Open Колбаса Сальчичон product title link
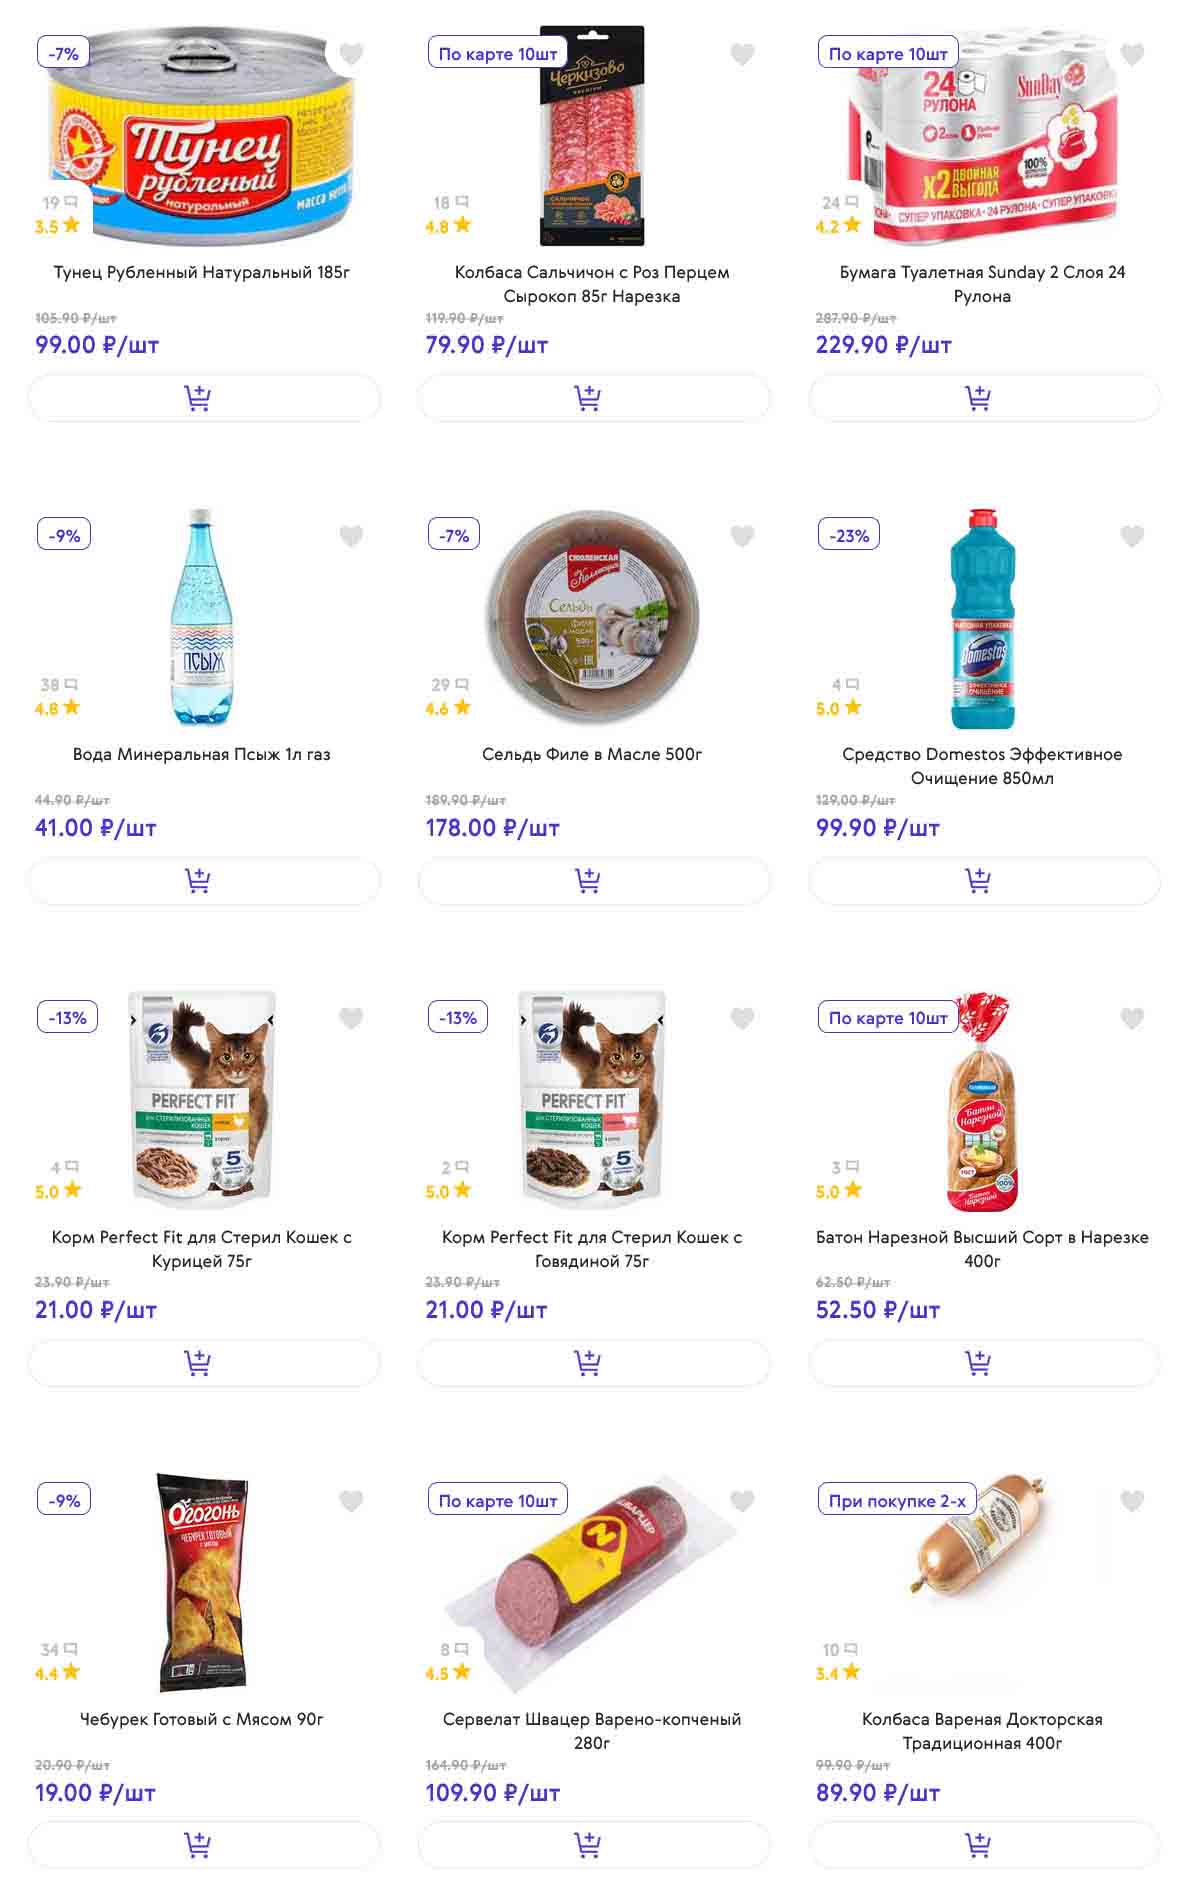 click(x=592, y=284)
